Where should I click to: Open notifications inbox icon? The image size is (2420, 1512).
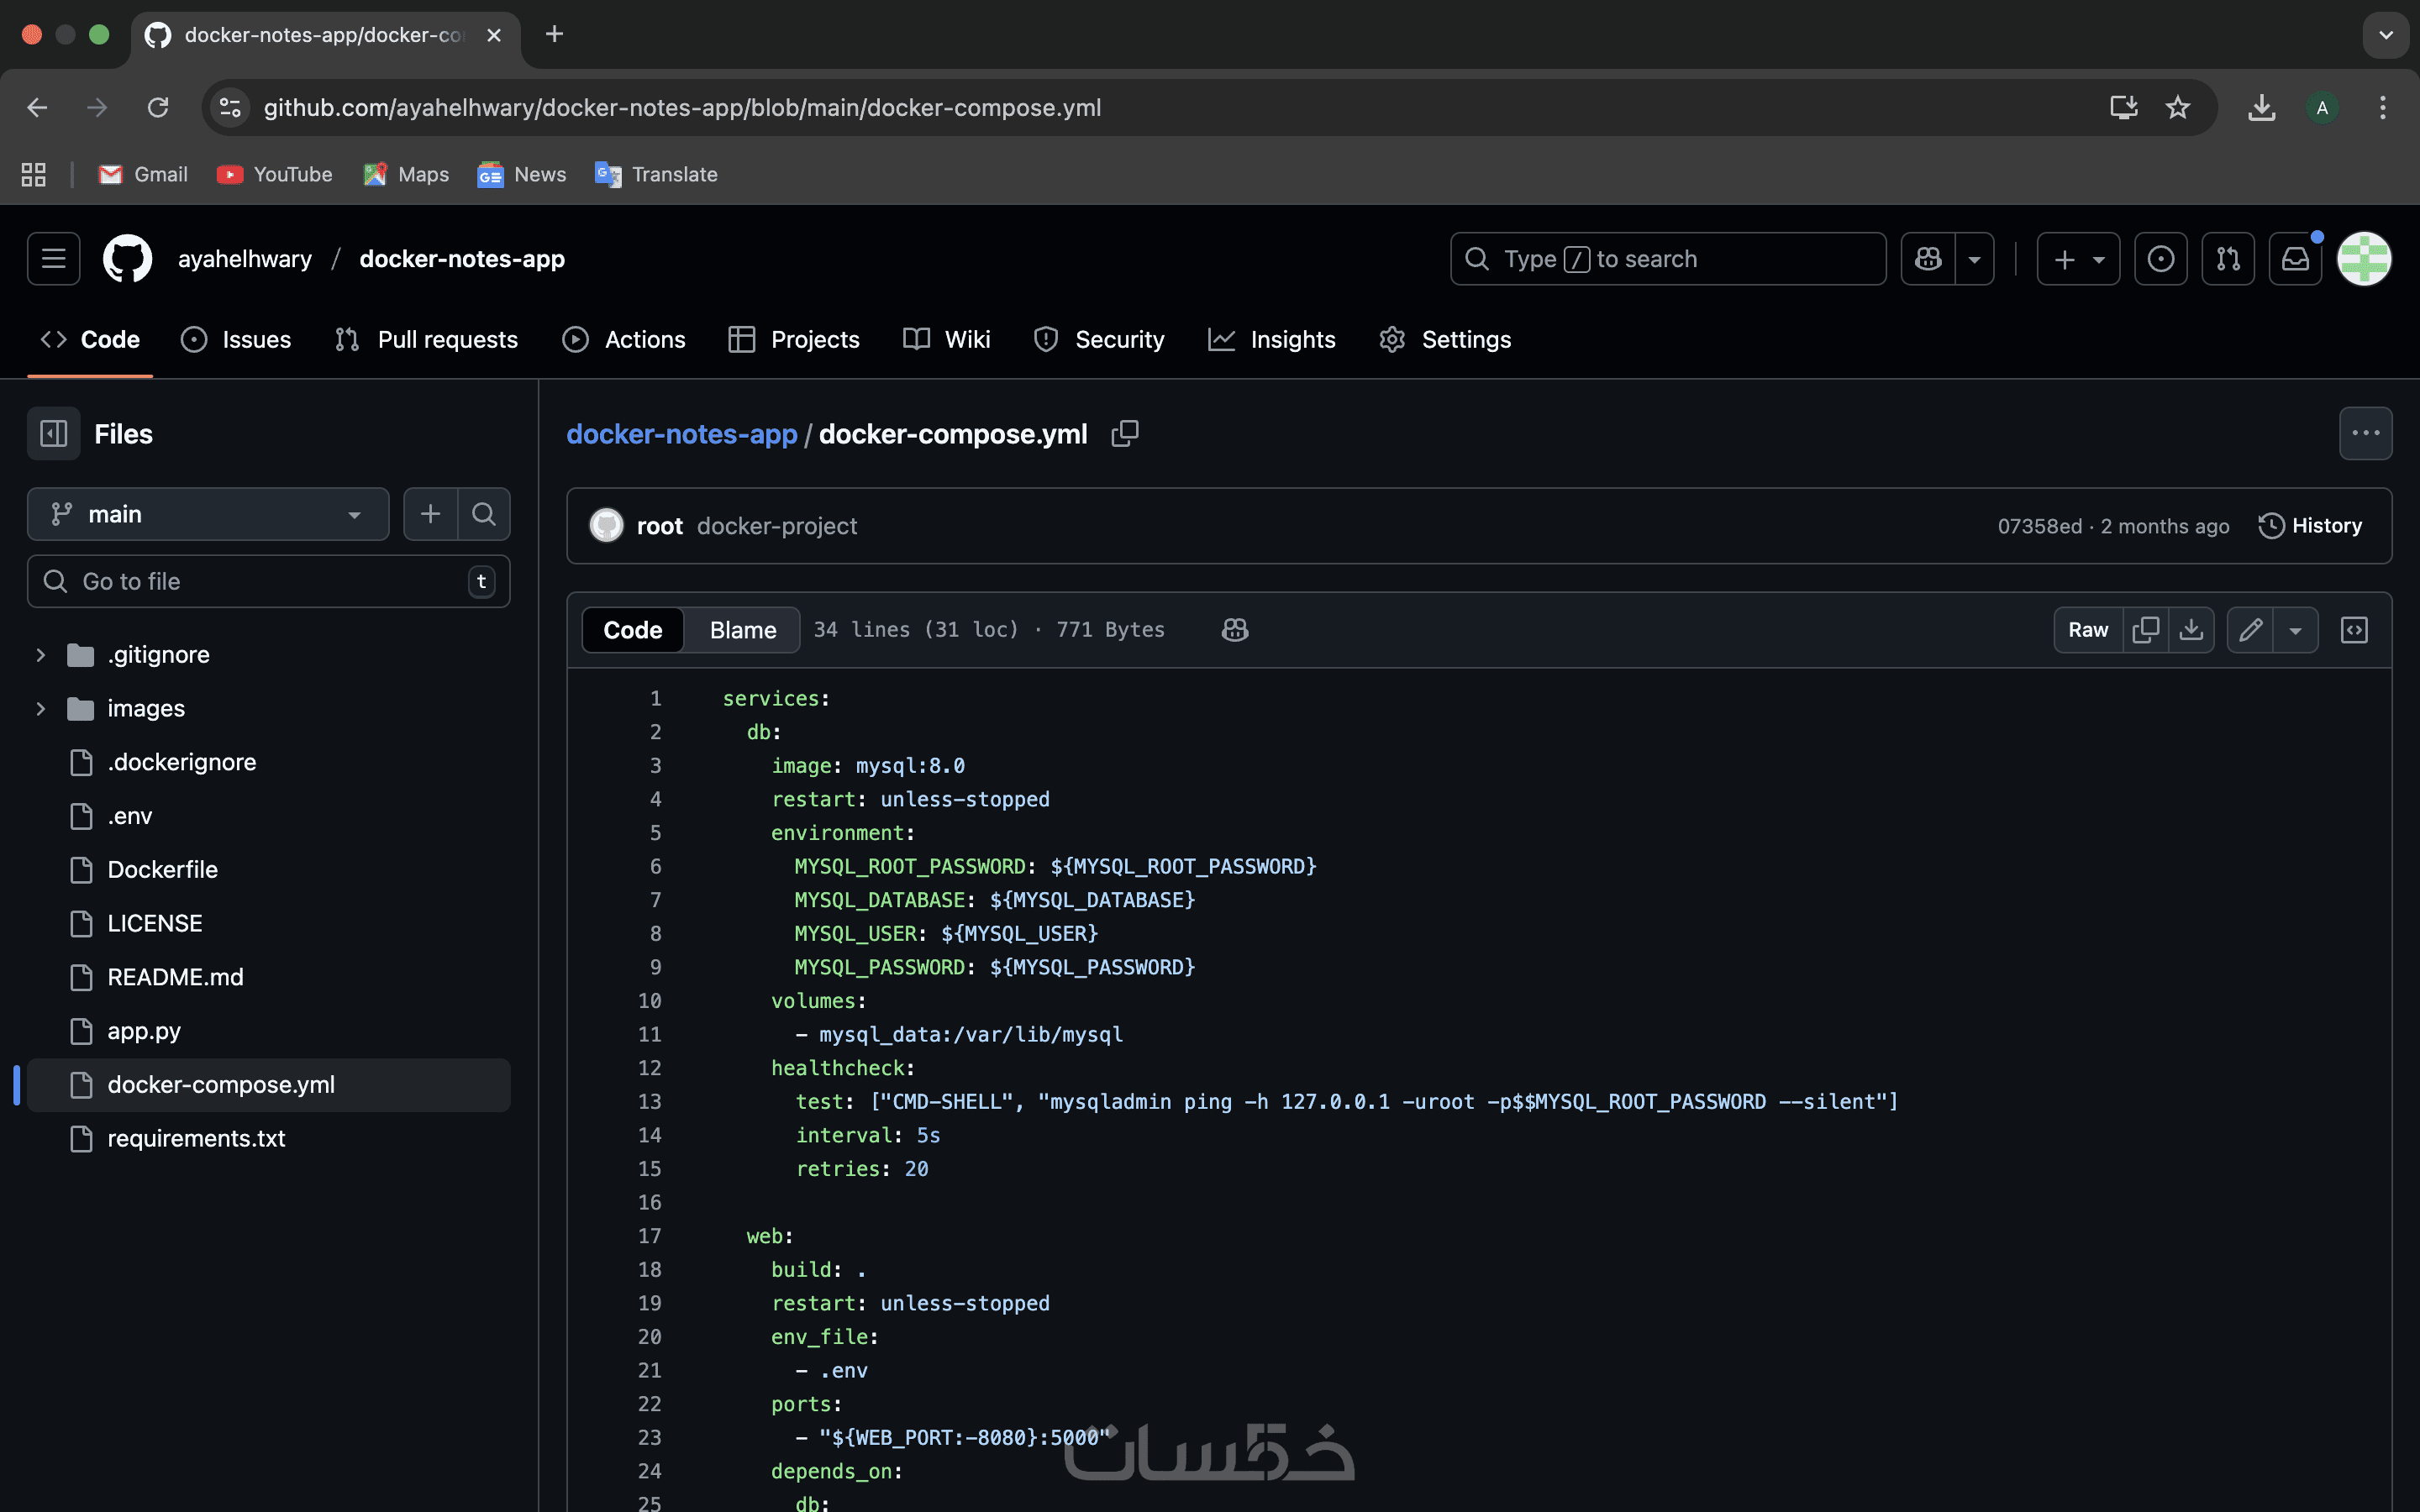tap(2294, 259)
